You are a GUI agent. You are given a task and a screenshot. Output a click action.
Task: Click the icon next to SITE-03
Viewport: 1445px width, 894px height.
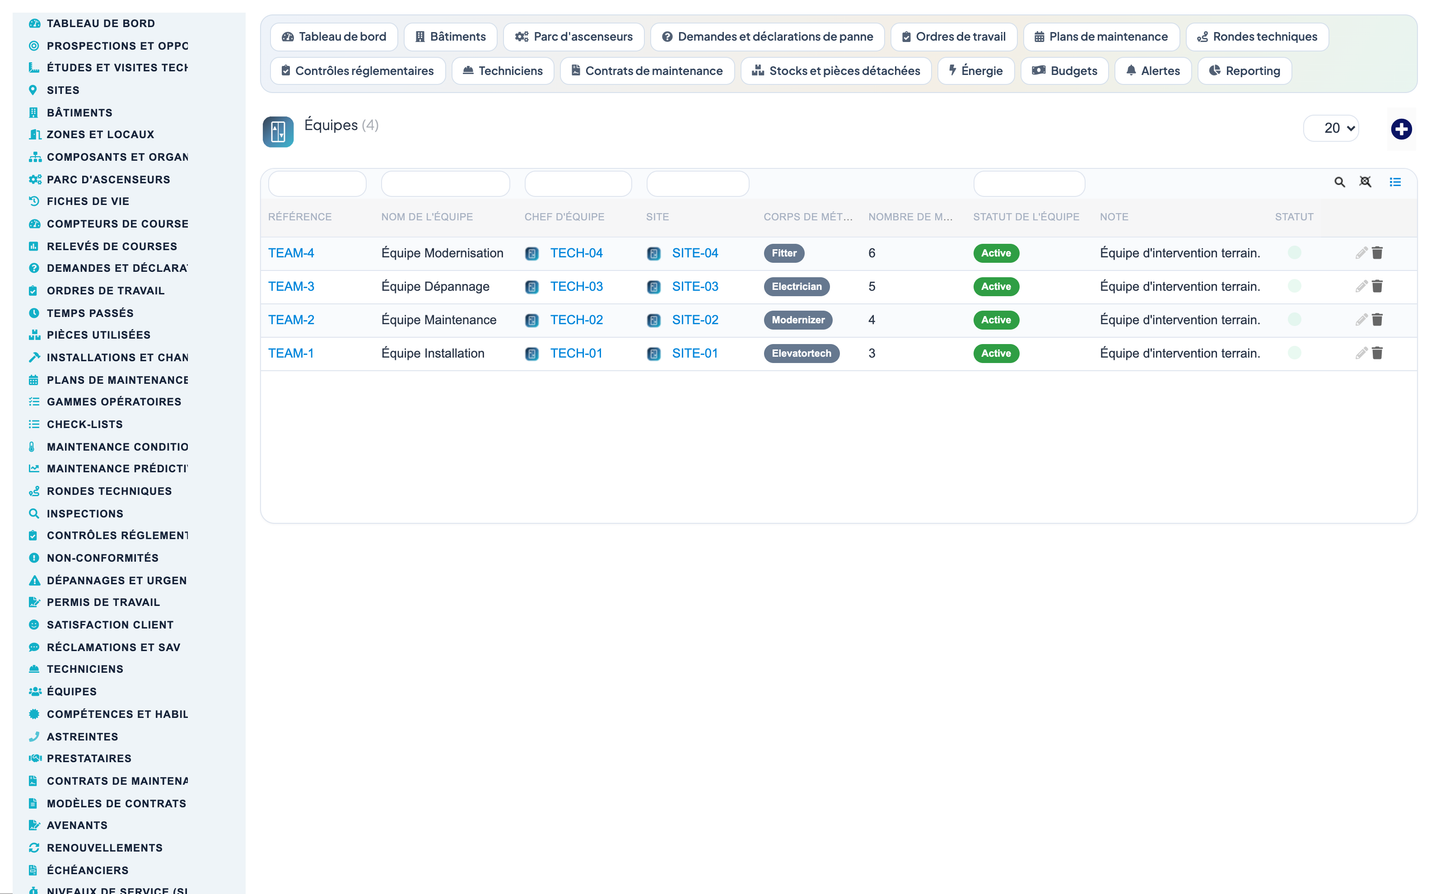pos(654,287)
